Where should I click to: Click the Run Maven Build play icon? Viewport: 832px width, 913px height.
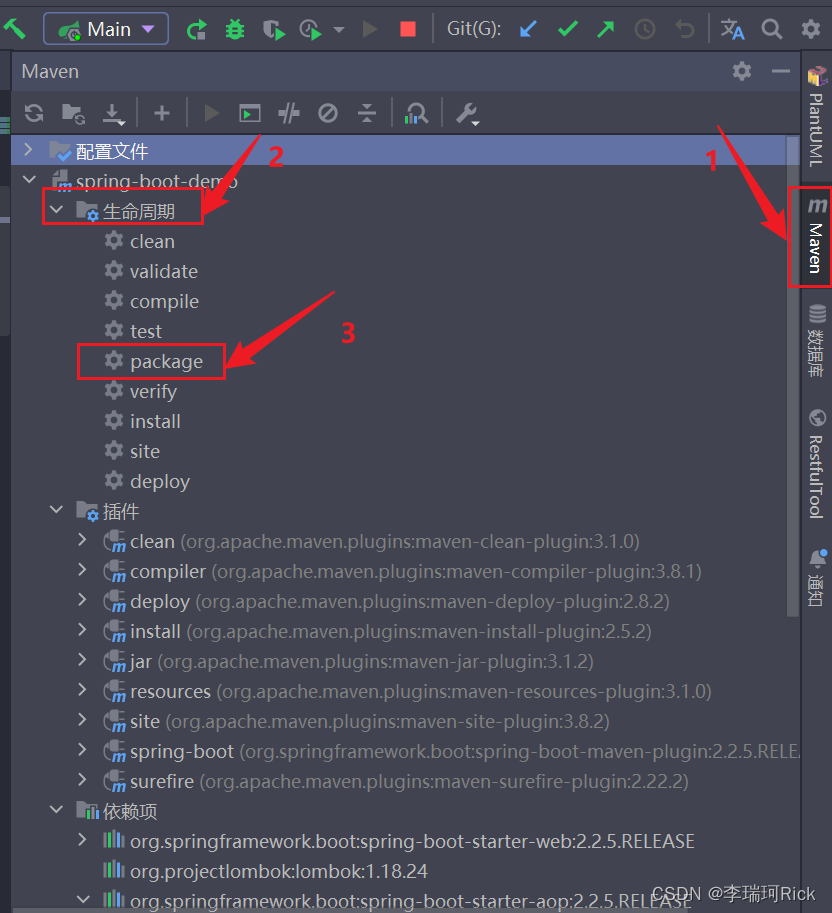click(x=211, y=113)
